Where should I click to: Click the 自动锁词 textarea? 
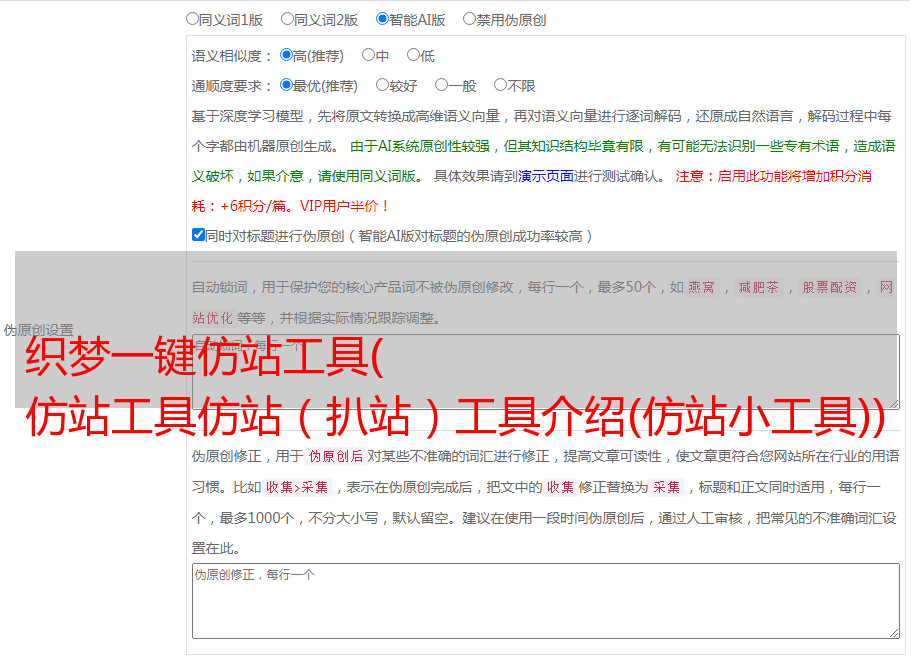point(546,372)
